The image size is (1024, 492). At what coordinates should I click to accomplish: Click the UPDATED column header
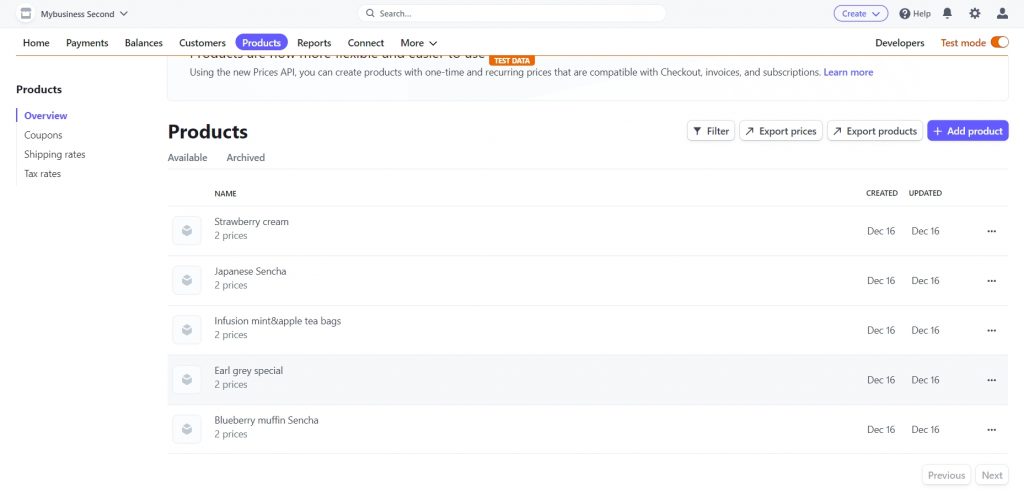pyautogui.click(x=925, y=193)
